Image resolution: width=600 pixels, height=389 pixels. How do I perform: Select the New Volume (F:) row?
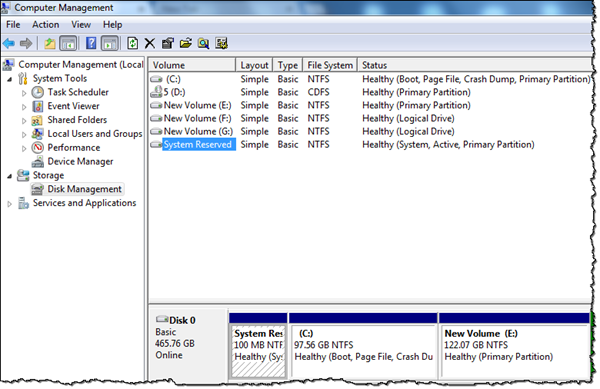[370, 118]
